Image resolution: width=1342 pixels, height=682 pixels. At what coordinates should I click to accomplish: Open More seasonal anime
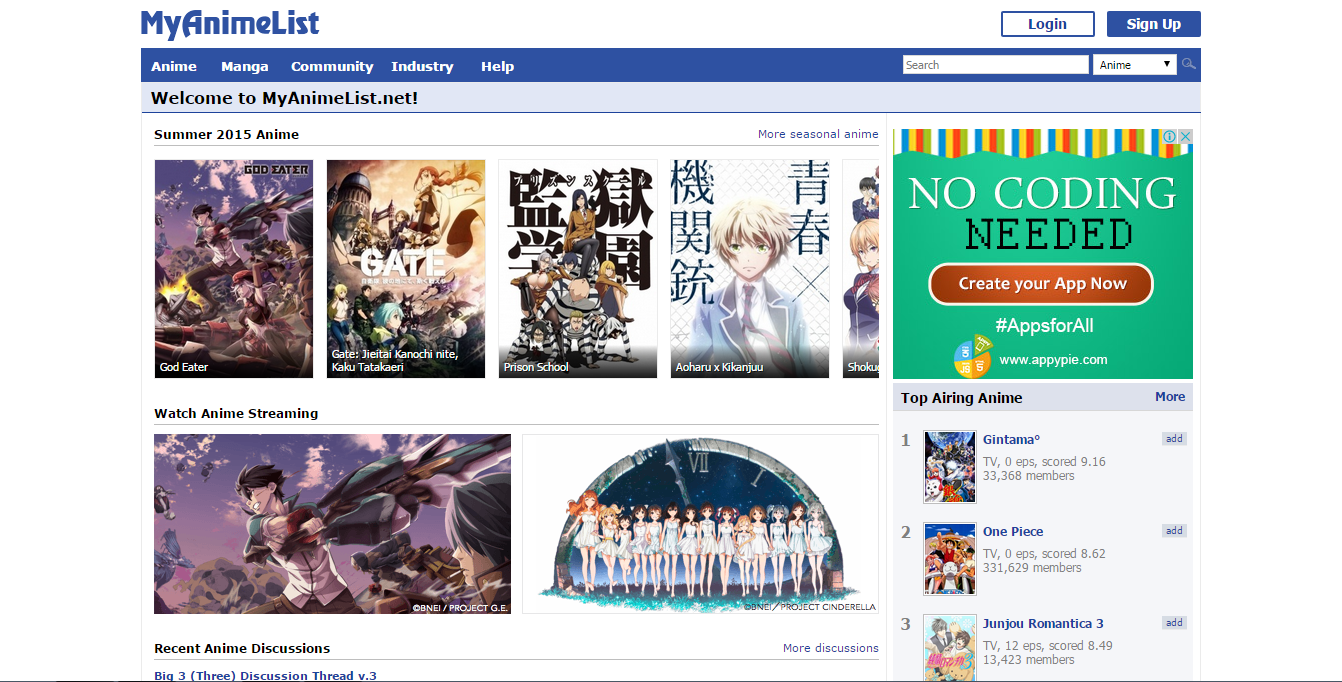[x=818, y=133]
